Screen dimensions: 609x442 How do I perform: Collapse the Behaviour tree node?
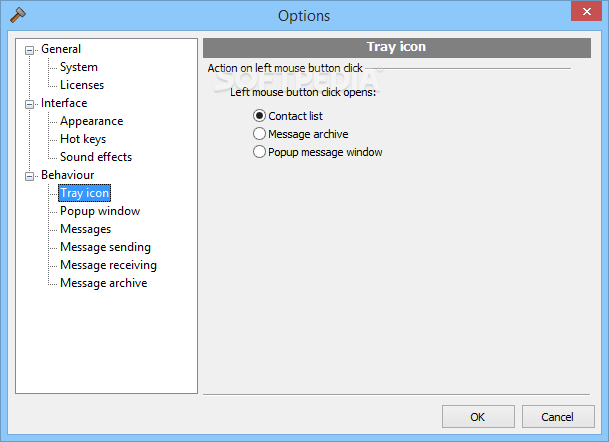[30, 176]
